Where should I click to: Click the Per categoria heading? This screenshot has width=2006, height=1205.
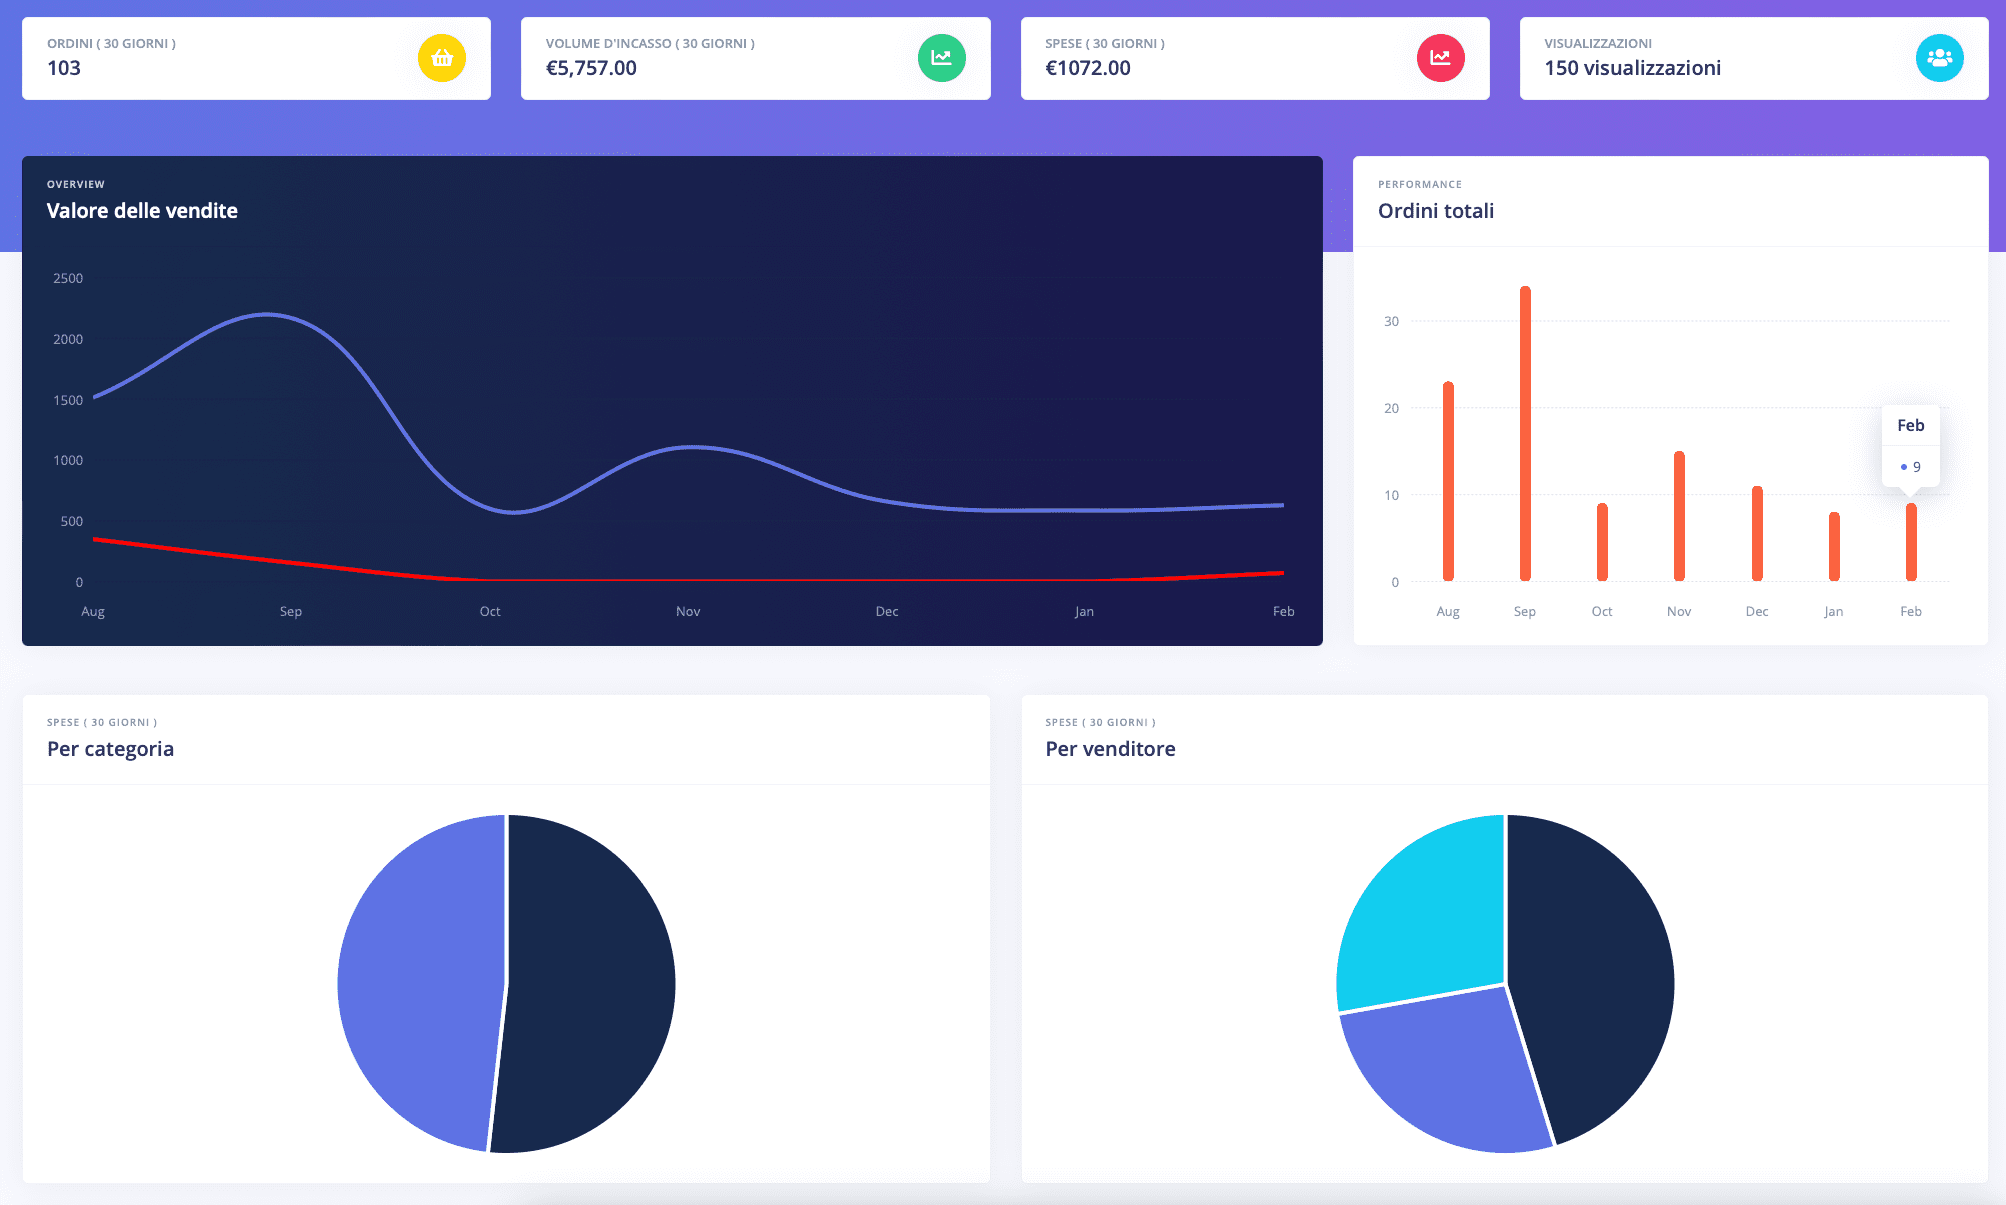click(x=110, y=749)
